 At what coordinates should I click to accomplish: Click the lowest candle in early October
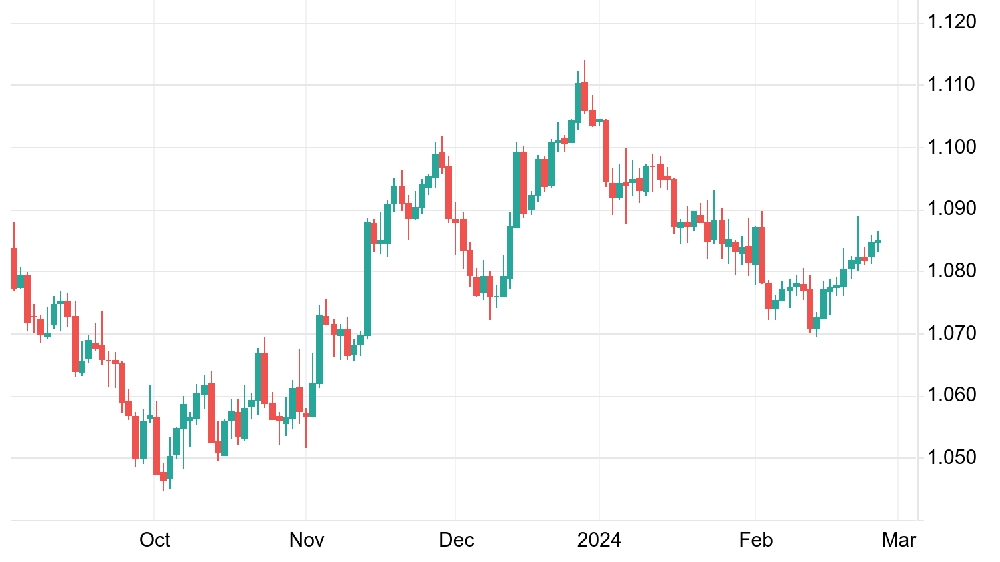(164, 476)
